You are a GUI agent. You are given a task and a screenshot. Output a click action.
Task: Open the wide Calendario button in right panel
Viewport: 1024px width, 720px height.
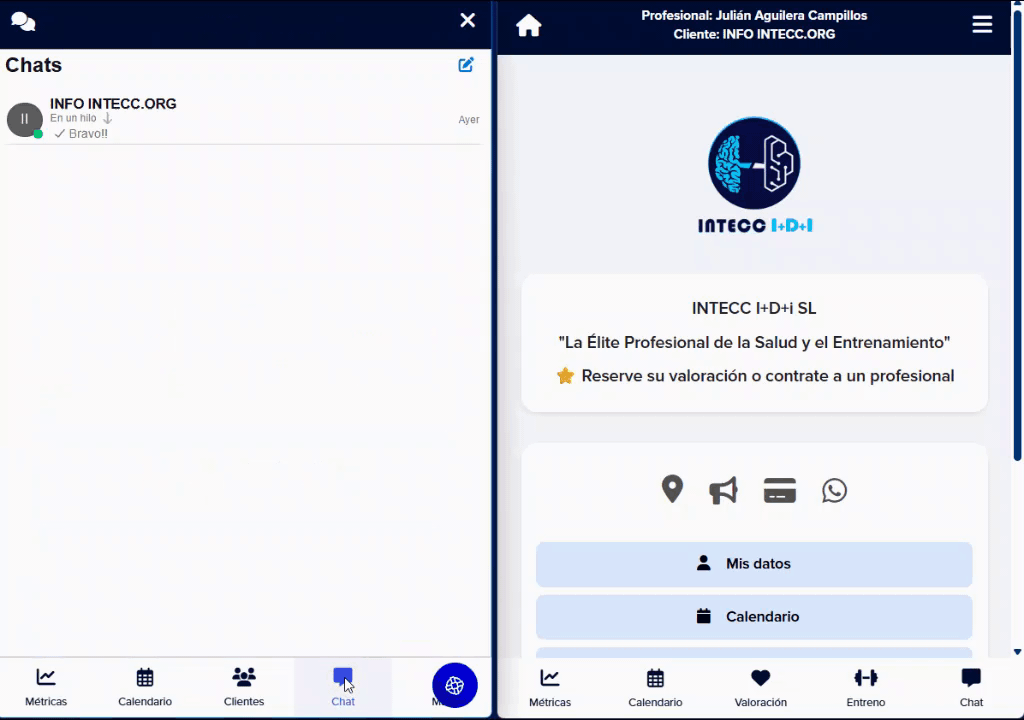(x=754, y=617)
